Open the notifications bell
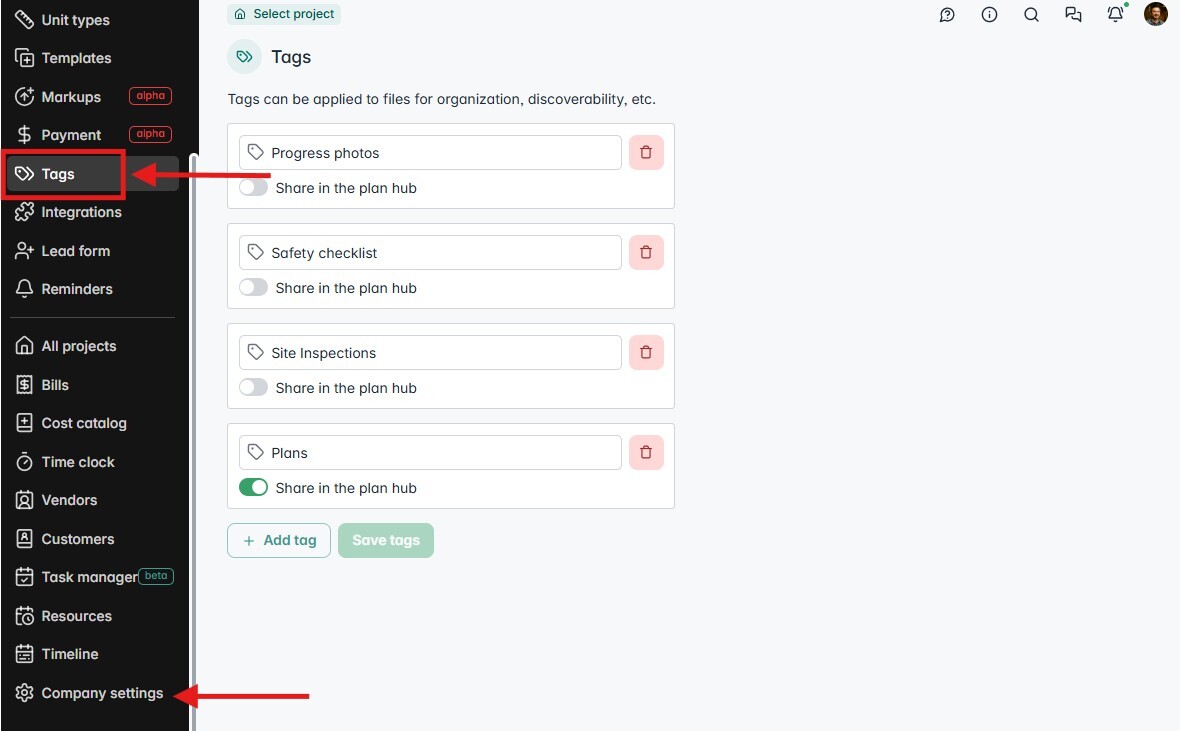Image resolution: width=1180 pixels, height=731 pixels. click(1115, 15)
